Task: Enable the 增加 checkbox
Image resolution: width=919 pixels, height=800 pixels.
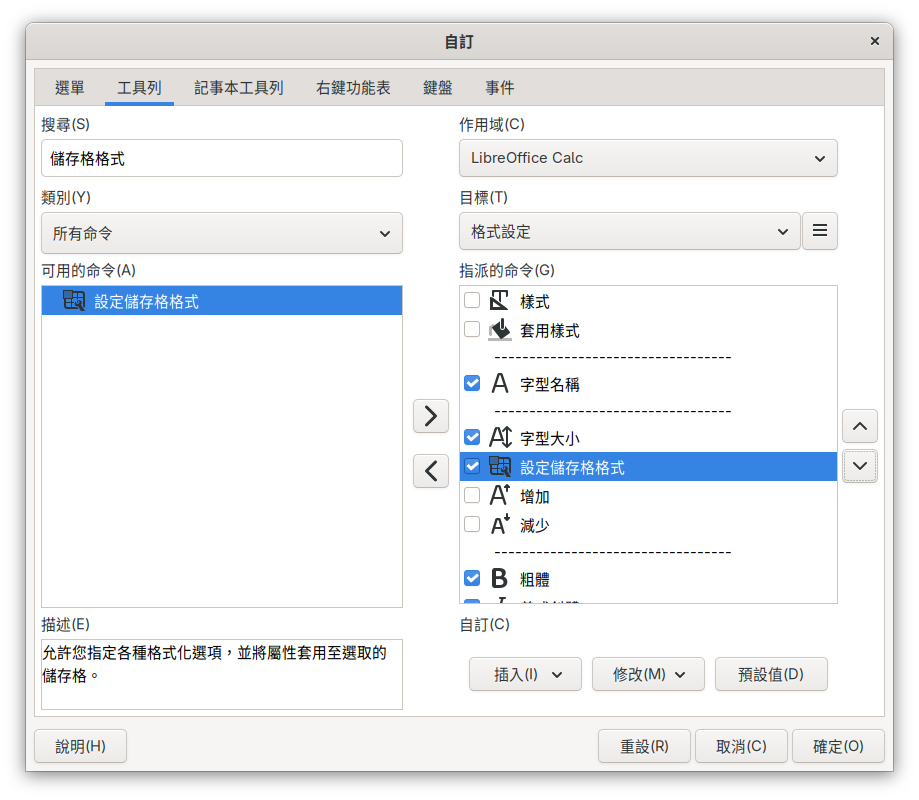Action: click(x=472, y=496)
